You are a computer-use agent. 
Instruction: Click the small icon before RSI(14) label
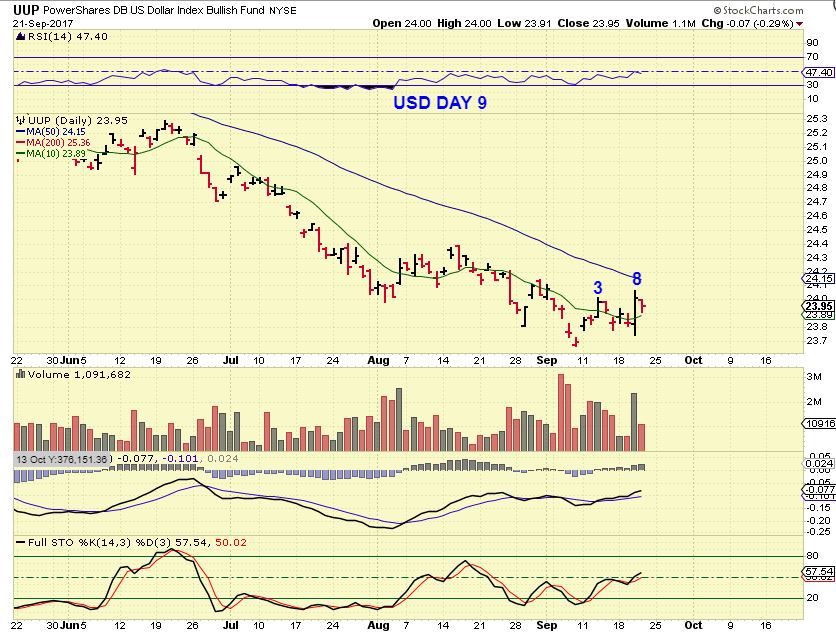[x=20, y=36]
